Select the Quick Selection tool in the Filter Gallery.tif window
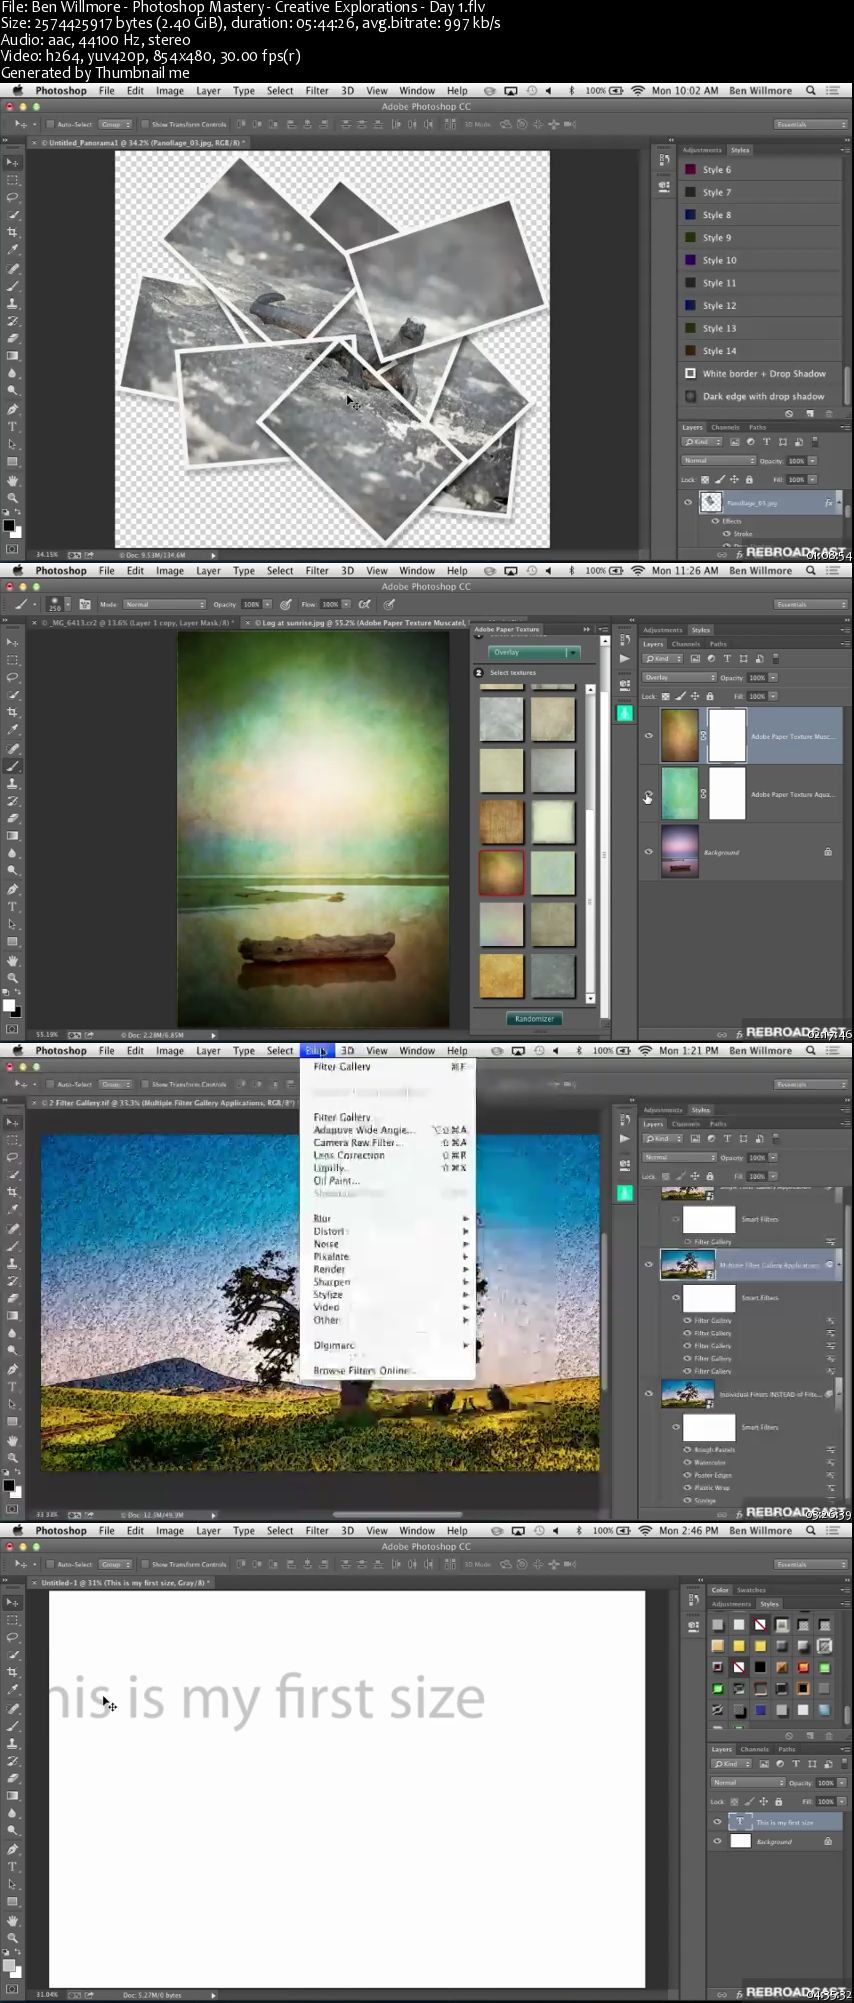This screenshot has height=2003, width=854. click(13, 1175)
